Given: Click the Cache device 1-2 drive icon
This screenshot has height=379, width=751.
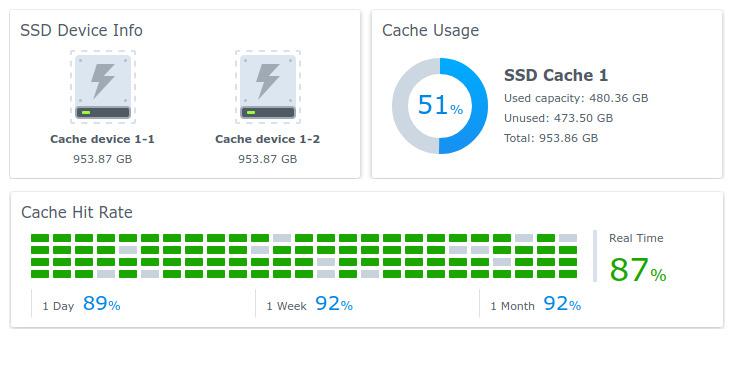Looking at the screenshot, I should [x=268, y=87].
